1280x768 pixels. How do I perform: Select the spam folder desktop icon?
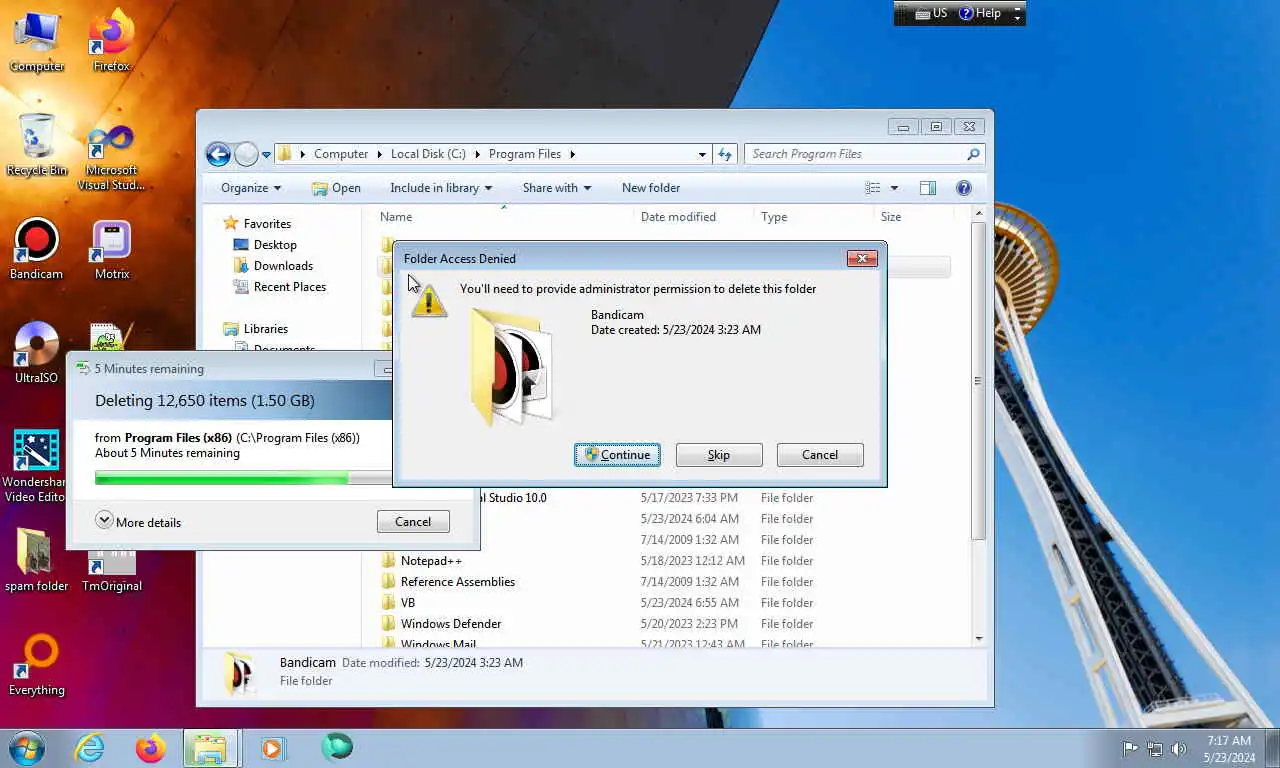(36, 561)
